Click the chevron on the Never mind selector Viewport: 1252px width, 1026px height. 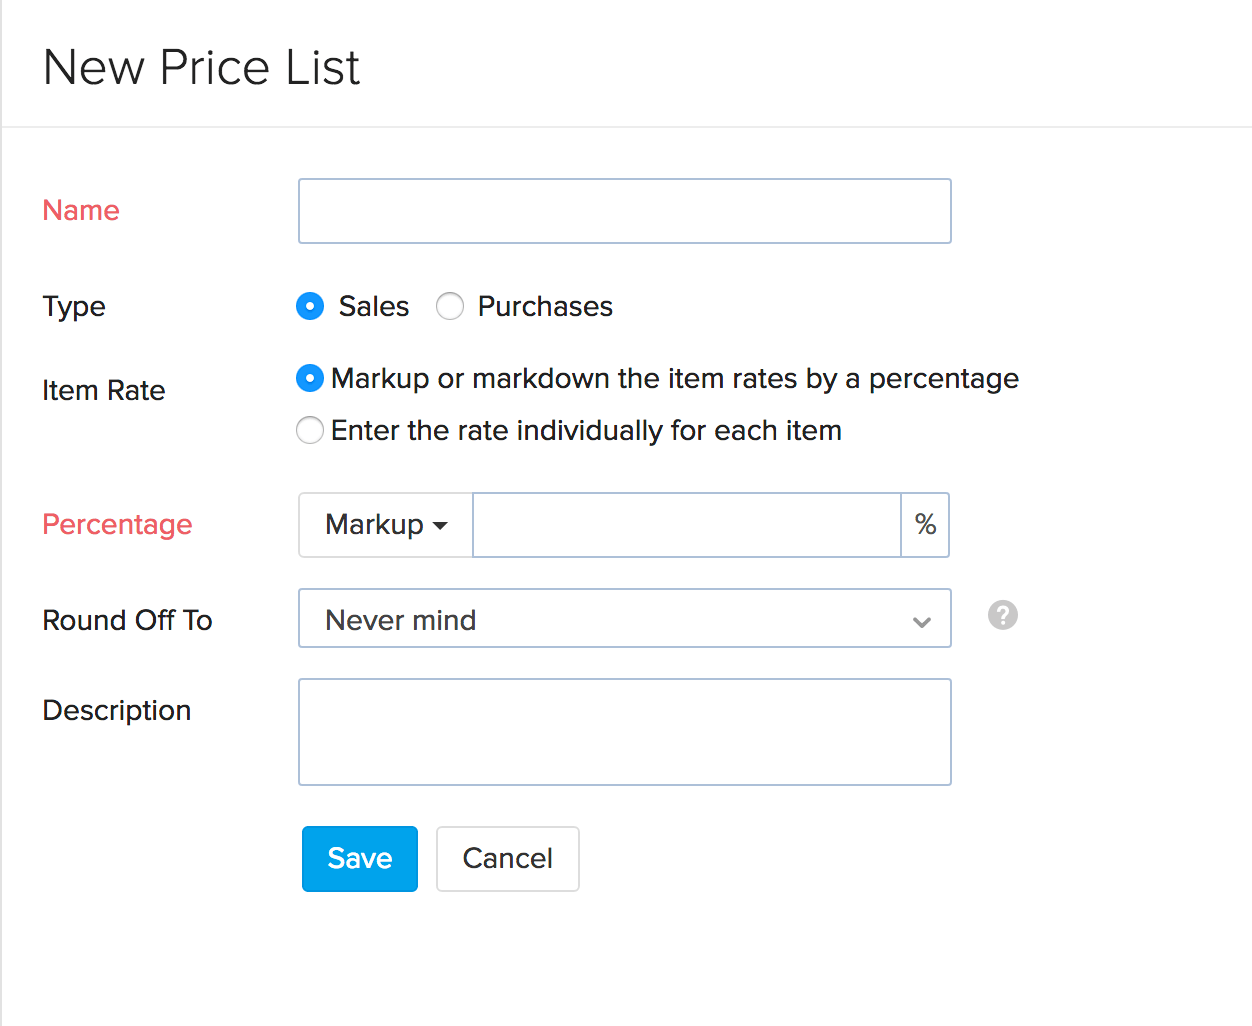(x=921, y=621)
